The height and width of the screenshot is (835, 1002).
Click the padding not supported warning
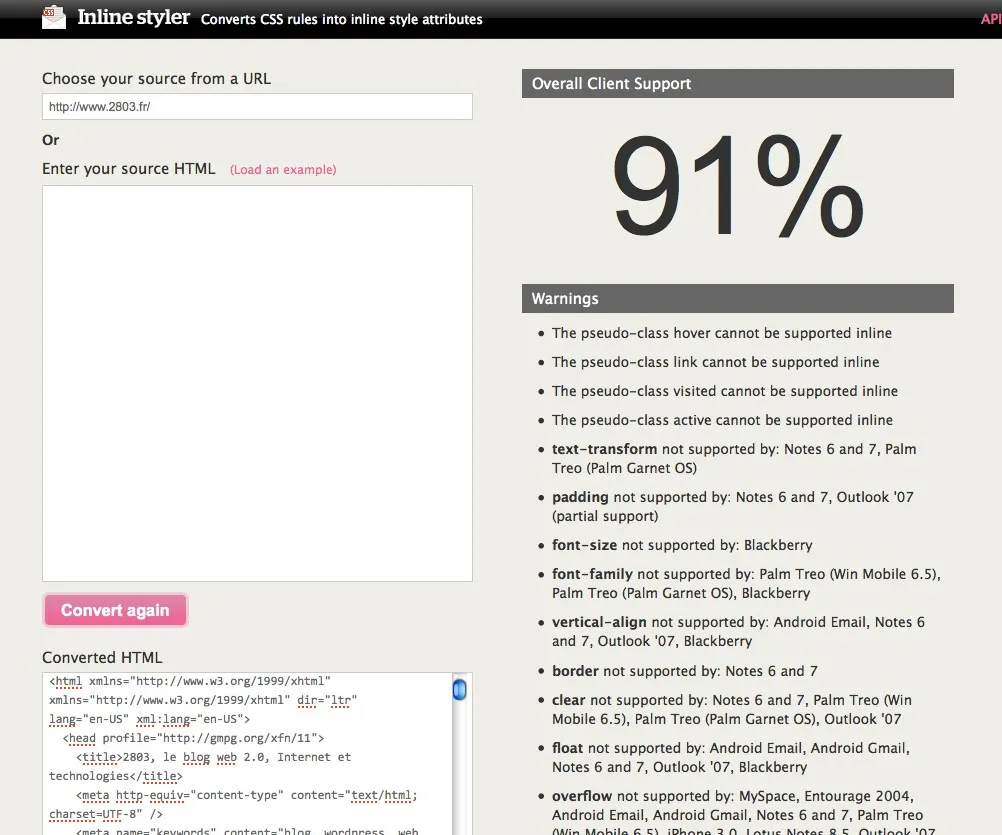[733, 507]
